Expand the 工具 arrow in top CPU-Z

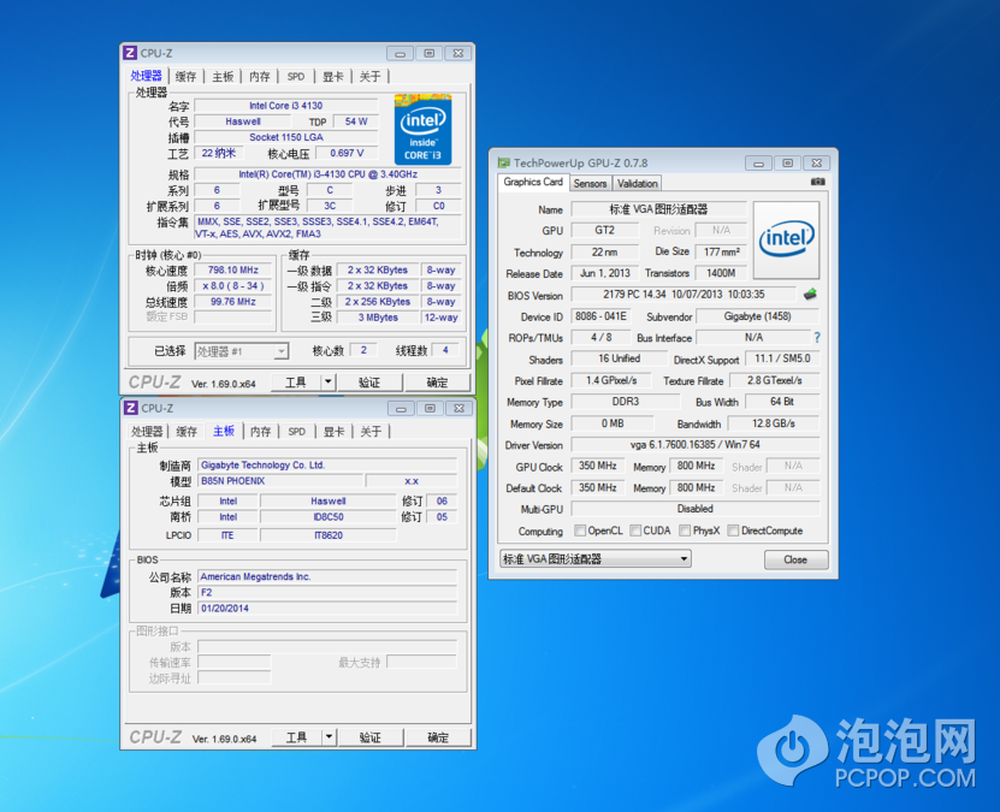[328, 382]
